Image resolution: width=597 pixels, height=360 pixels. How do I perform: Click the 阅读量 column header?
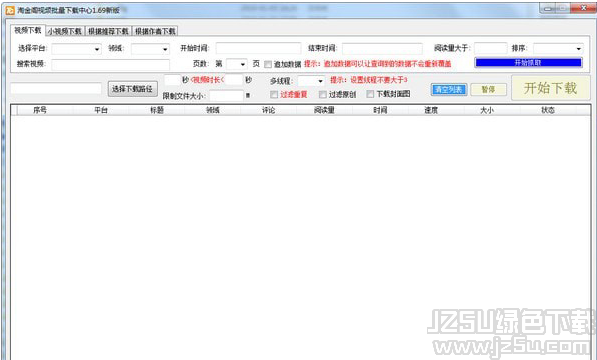(324, 110)
